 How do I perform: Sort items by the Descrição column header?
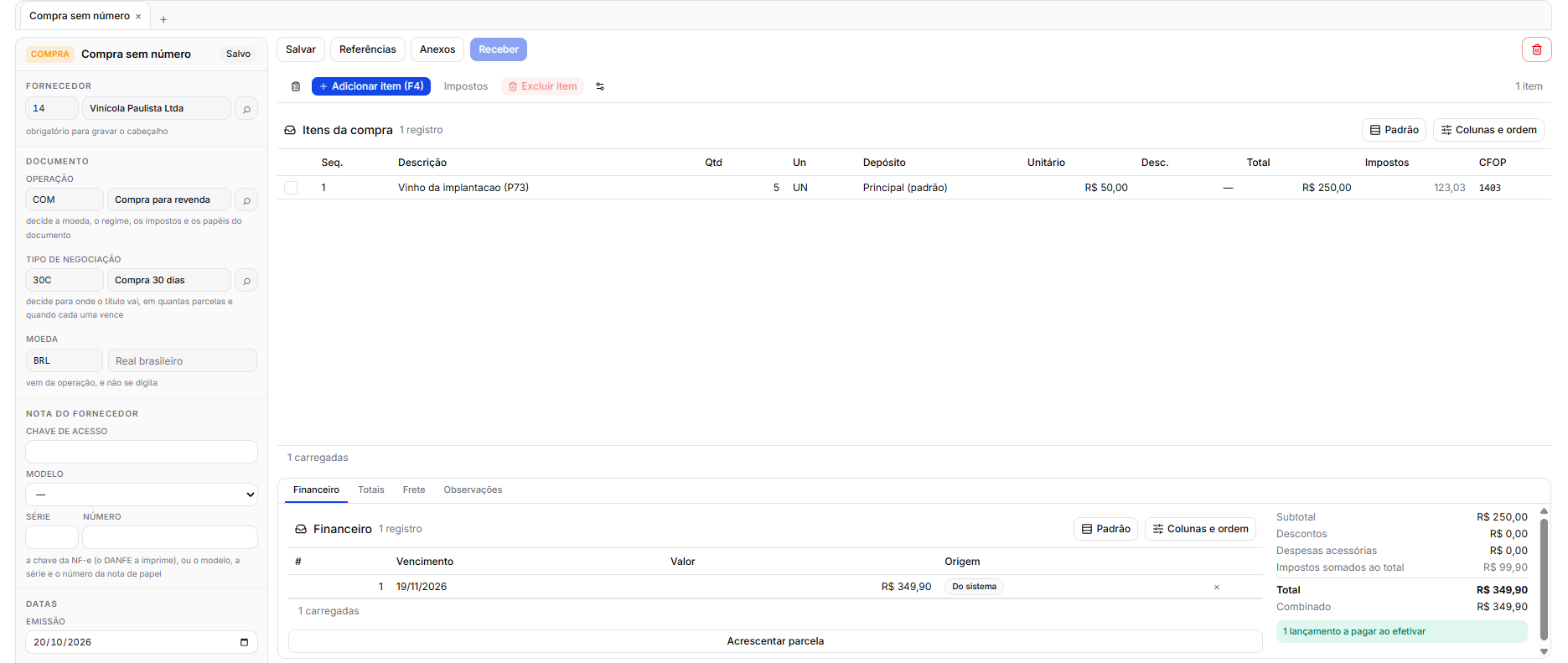click(x=422, y=162)
